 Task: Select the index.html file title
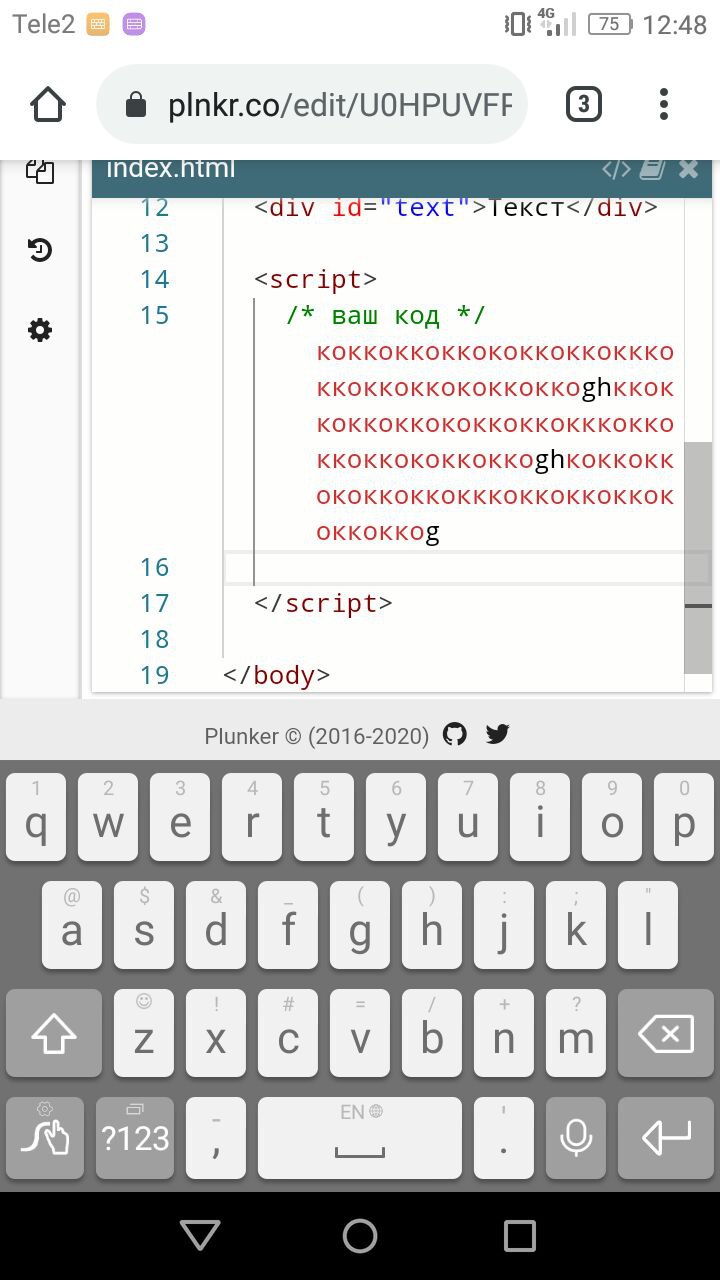171,168
